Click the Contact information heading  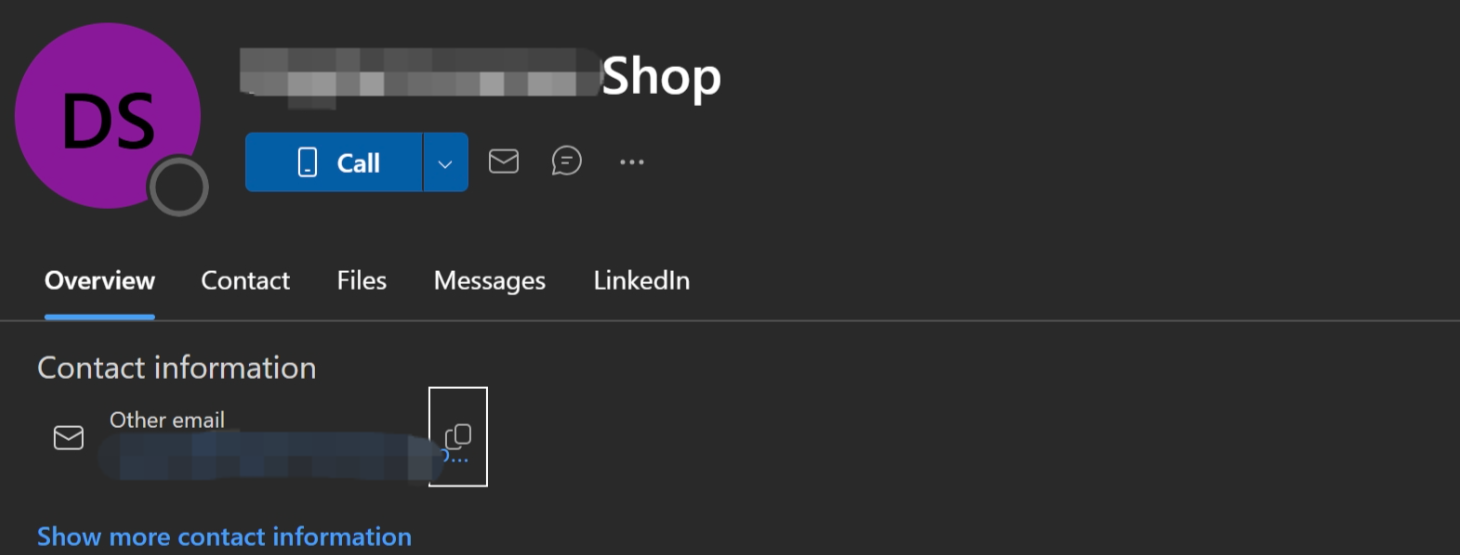point(177,368)
